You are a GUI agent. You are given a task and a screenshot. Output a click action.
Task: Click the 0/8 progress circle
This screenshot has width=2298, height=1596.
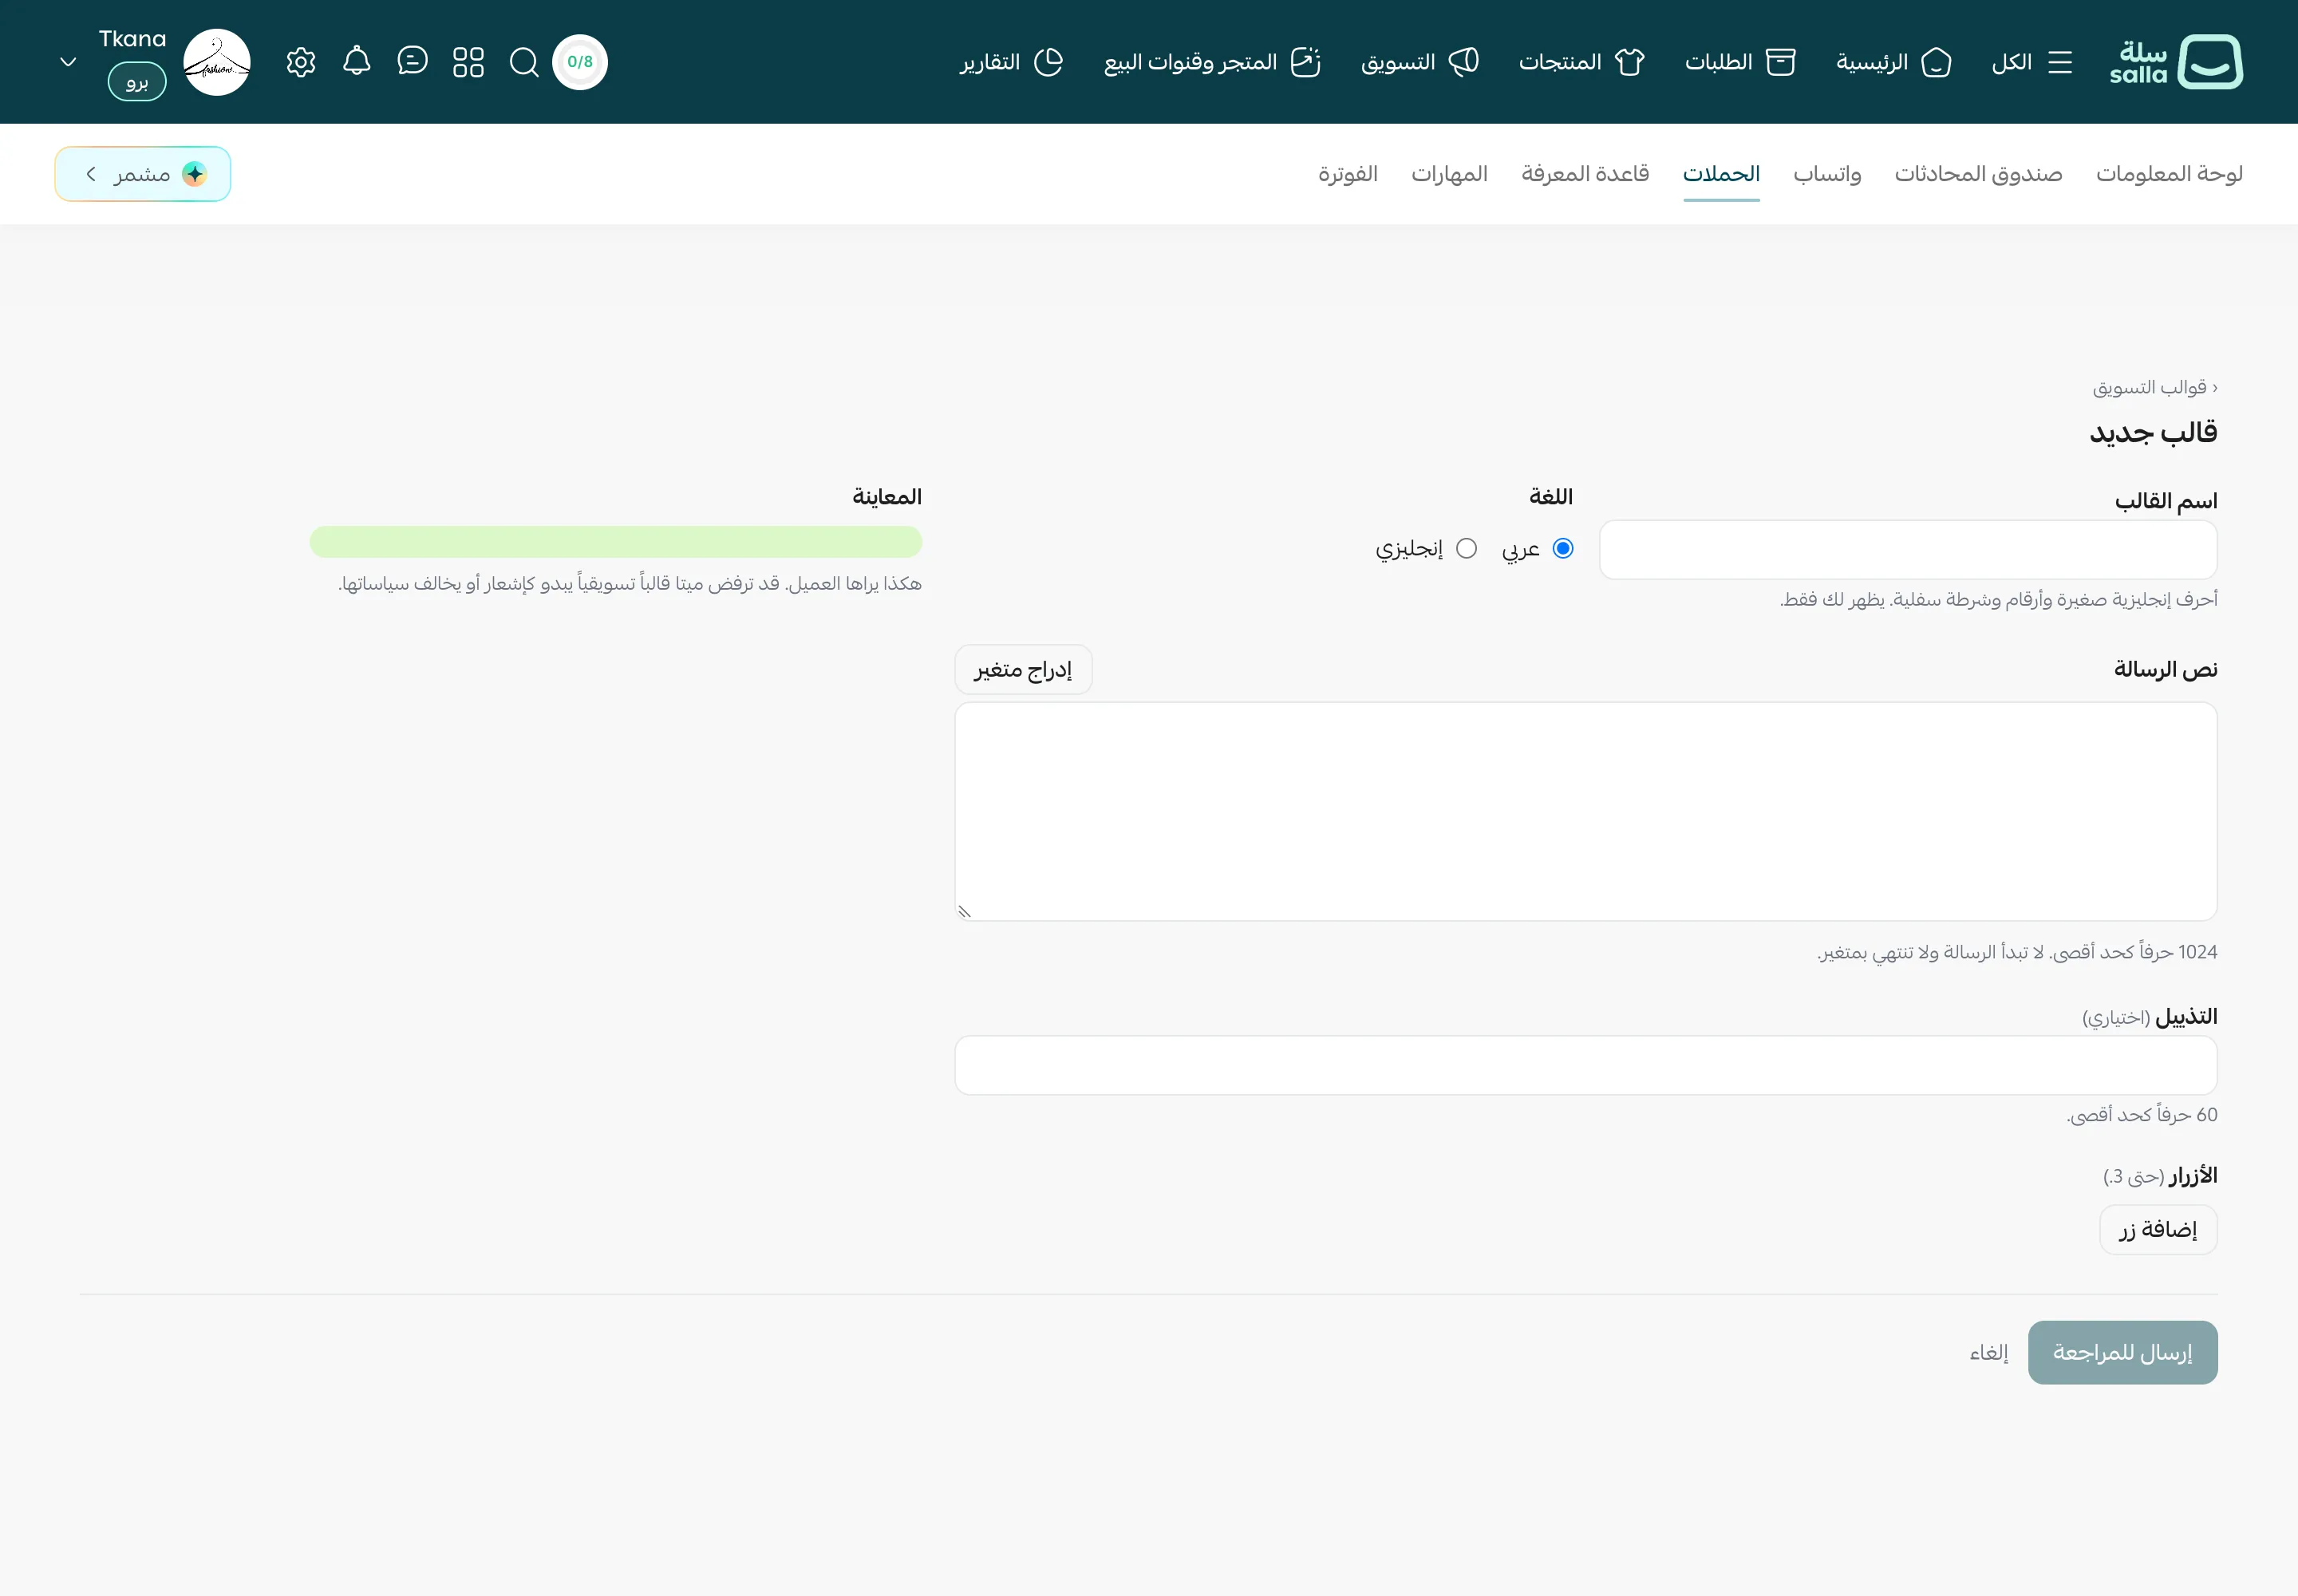click(580, 62)
